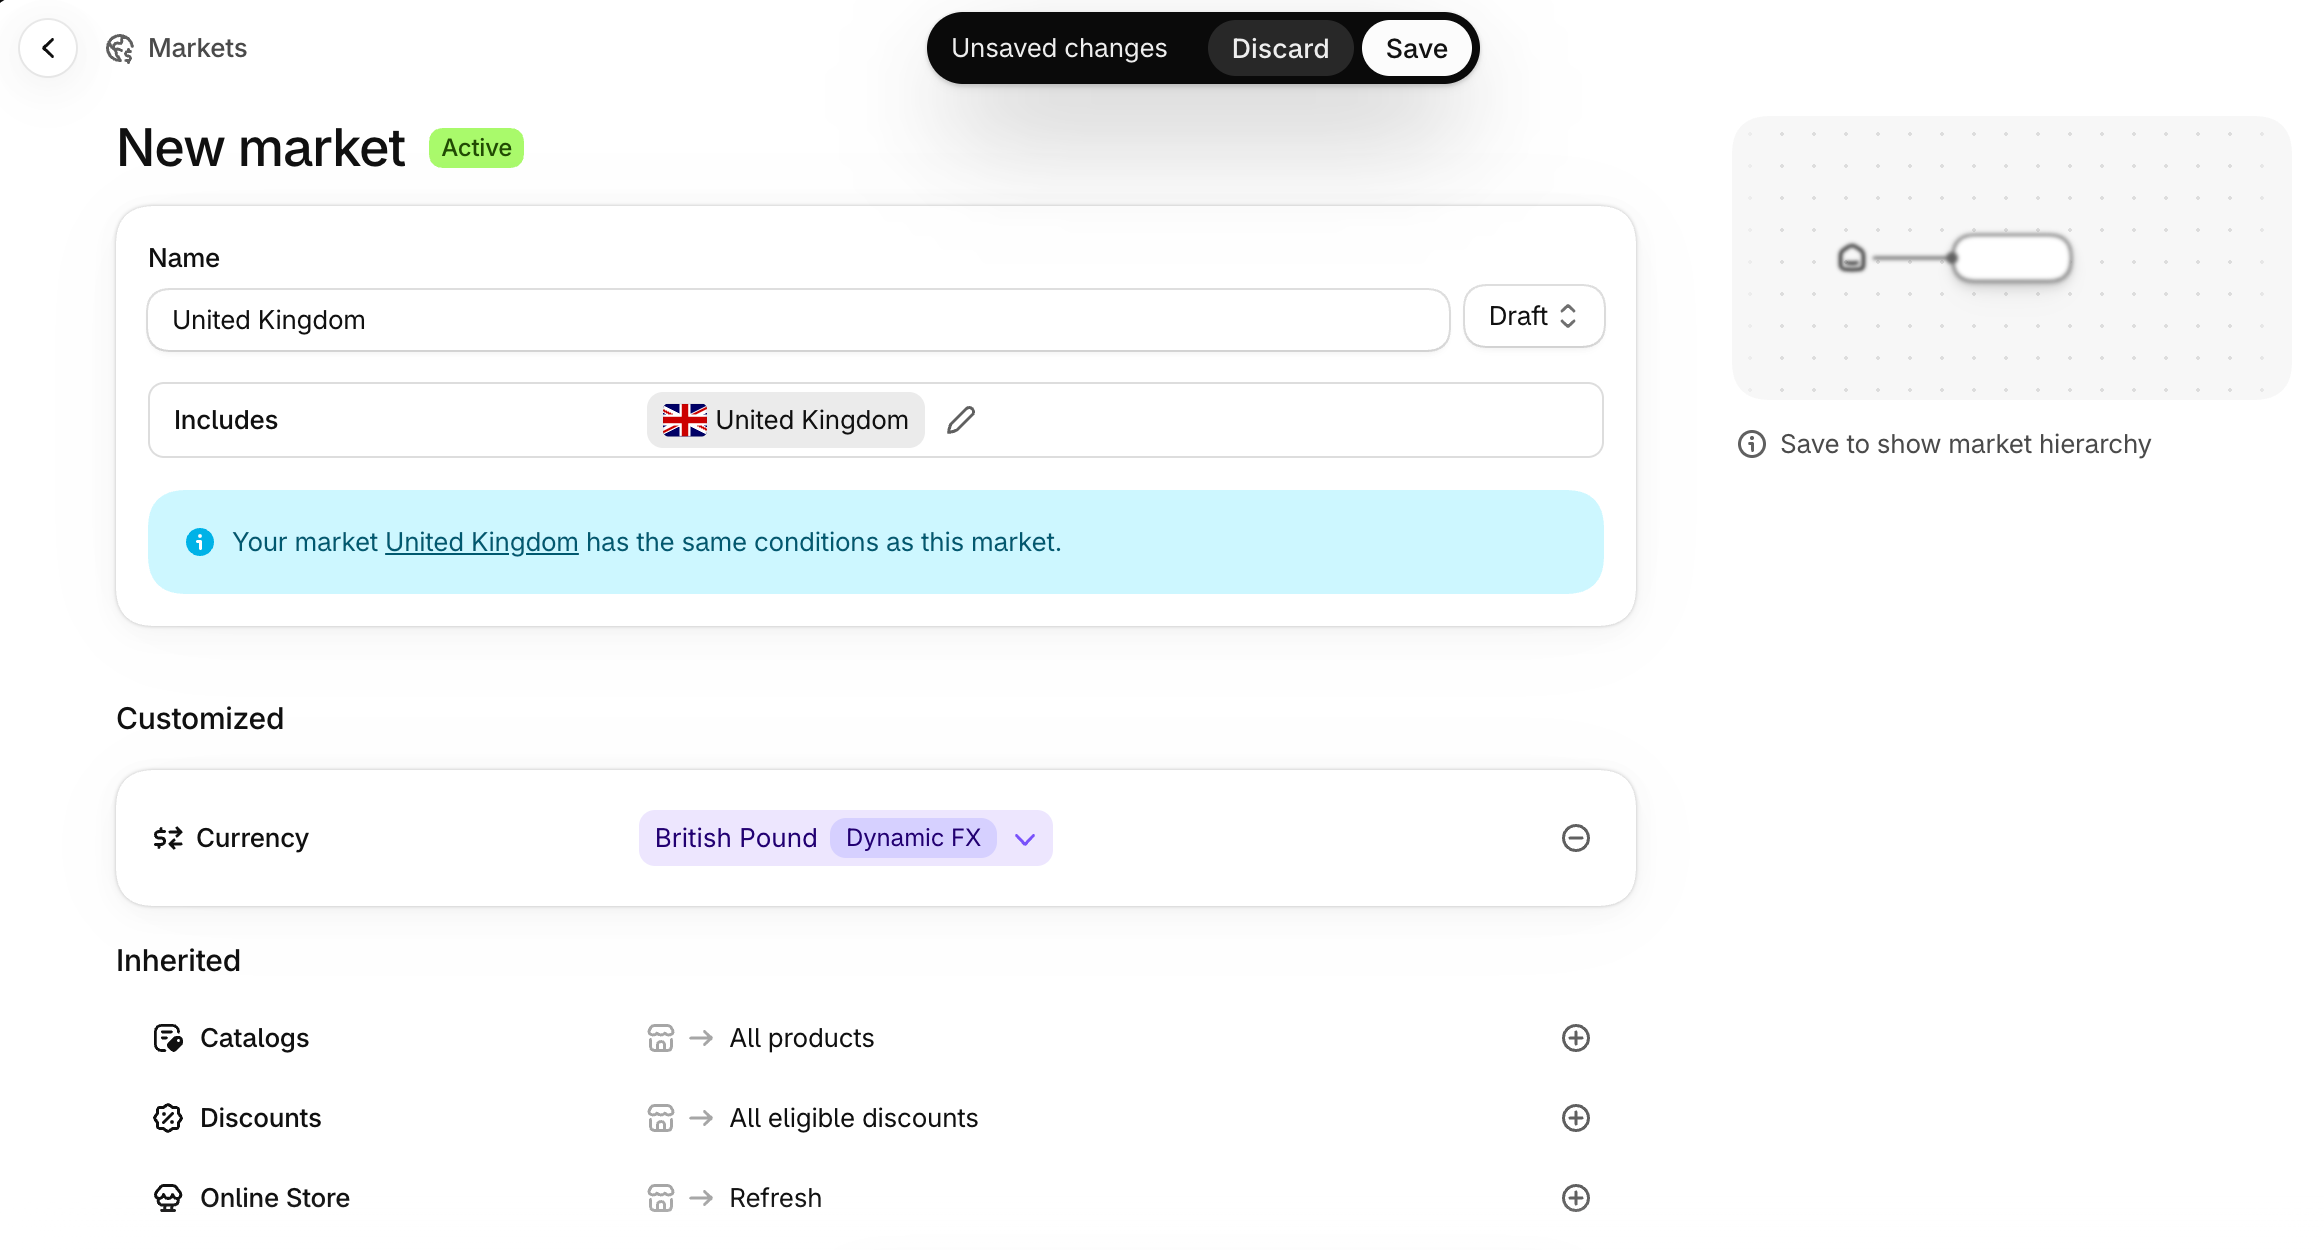Click store icon in the Discounts row
Viewport: 2324px width, 1250px height.
click(661, 1118)
